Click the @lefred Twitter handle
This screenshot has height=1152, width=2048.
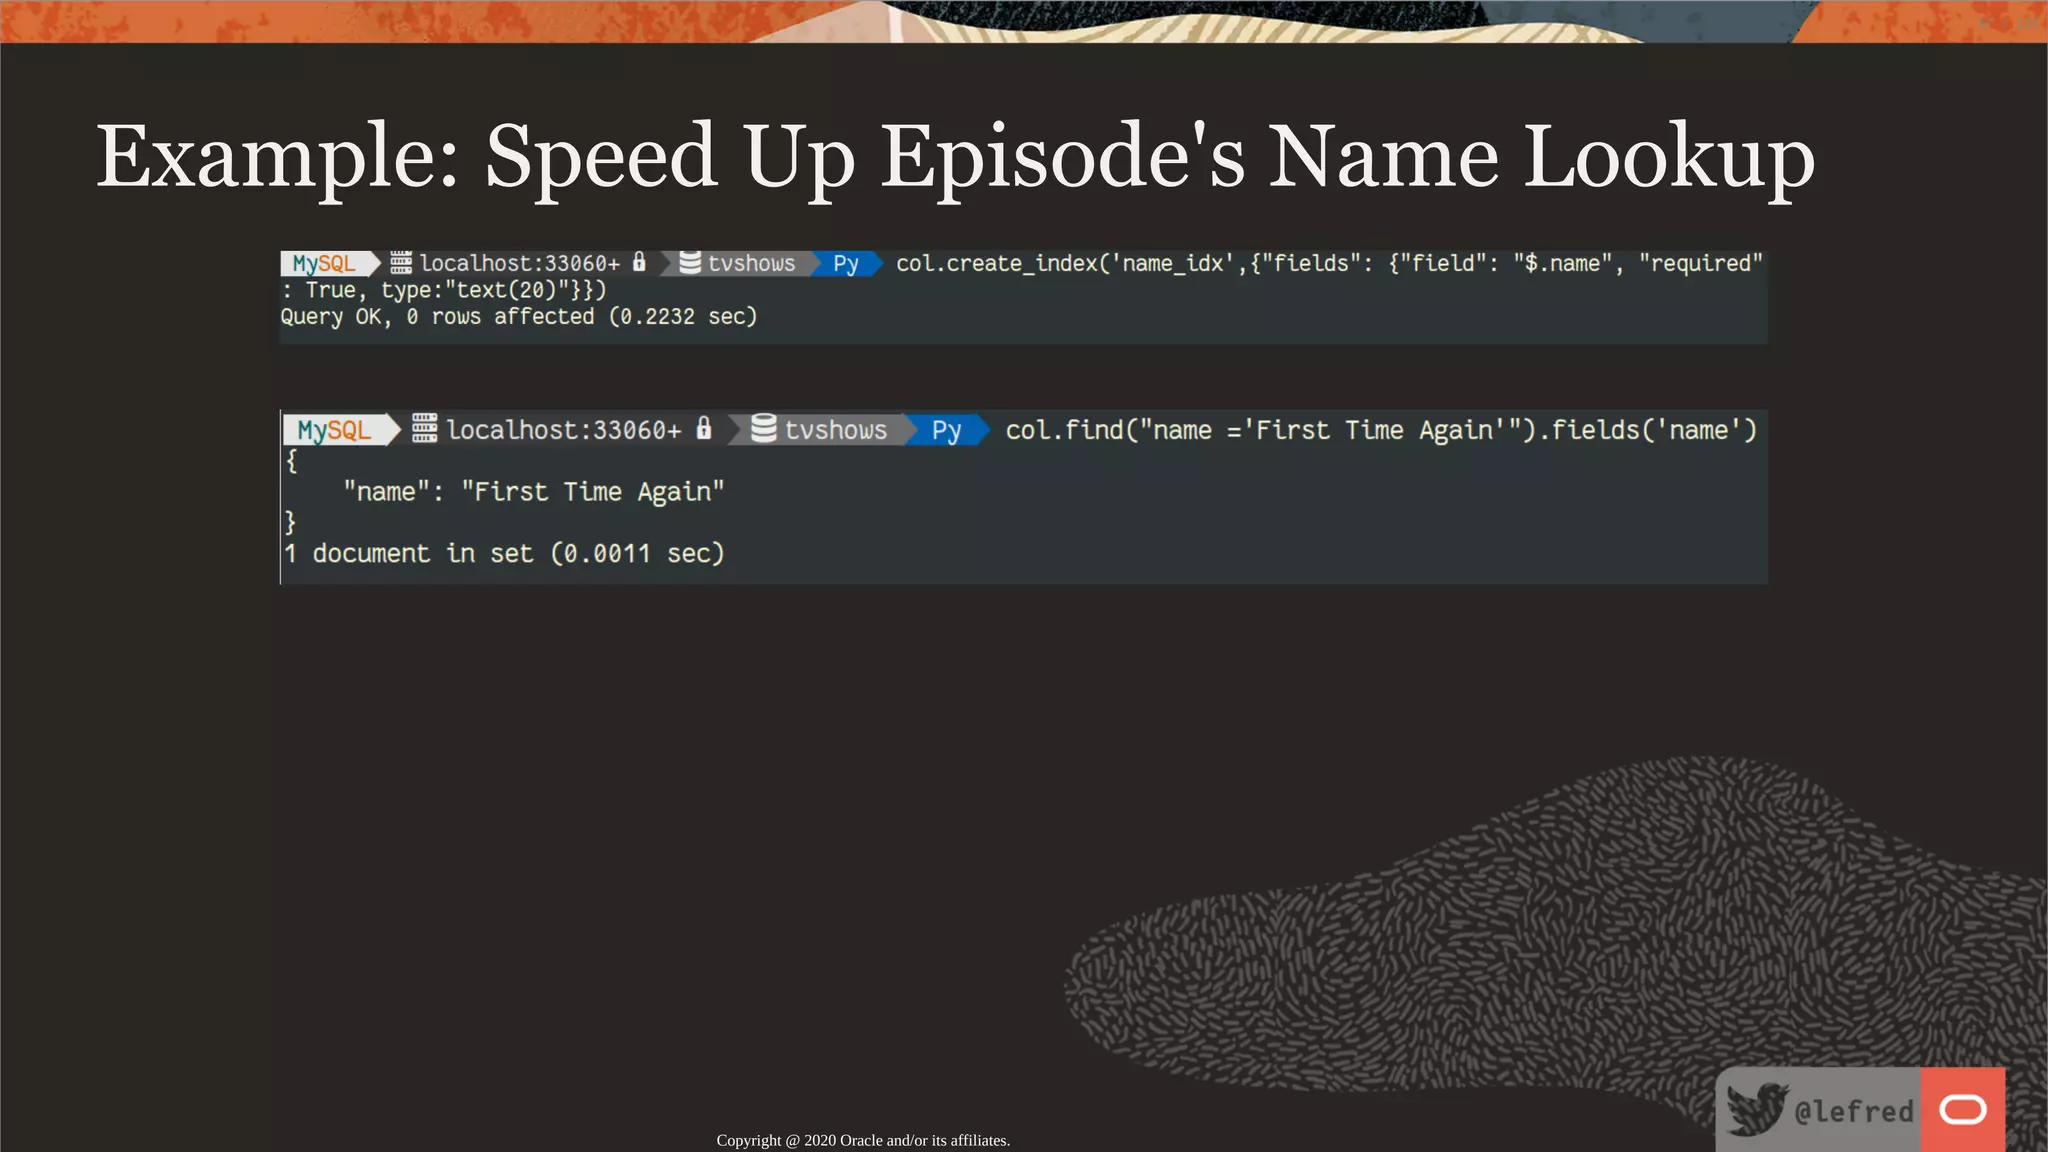pos(1853,1111)
